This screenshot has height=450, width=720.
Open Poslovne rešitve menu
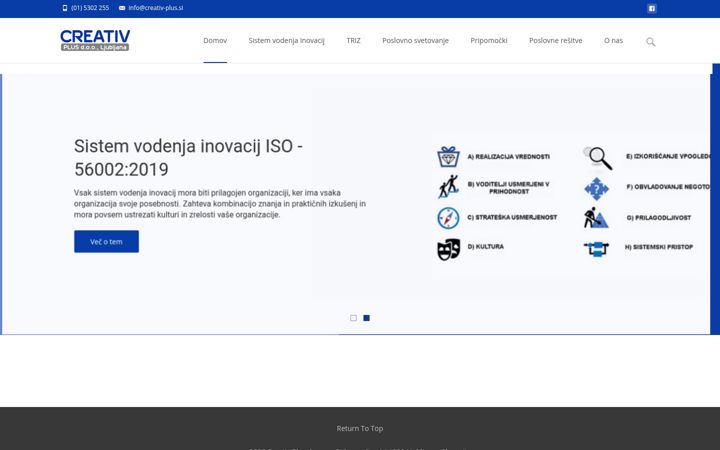tap(556, 40)
